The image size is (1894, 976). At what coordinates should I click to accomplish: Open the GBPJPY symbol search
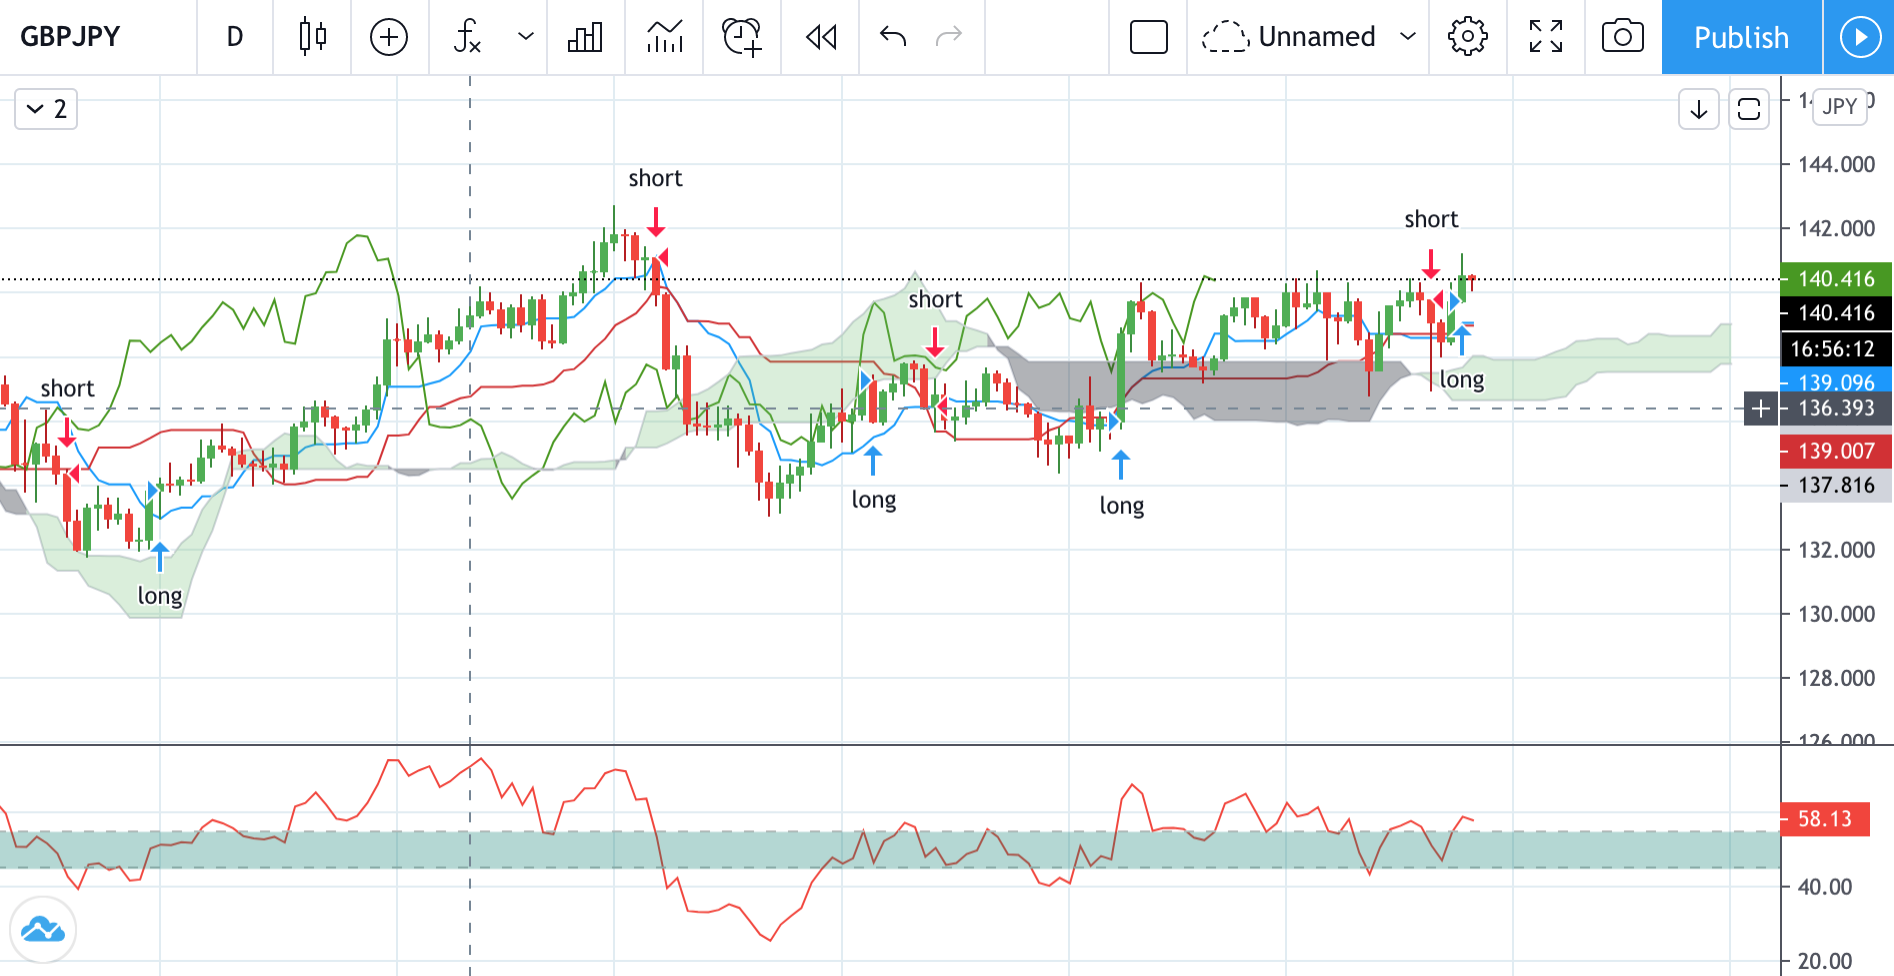pos(70,37)
